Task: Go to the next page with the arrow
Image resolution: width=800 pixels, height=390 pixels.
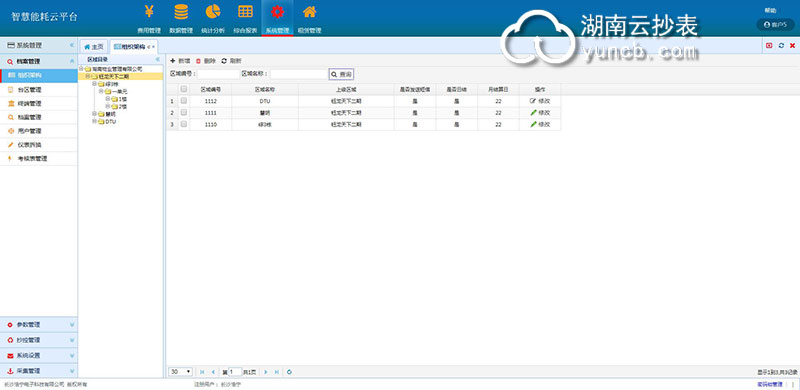Action: tap(266, 372)
